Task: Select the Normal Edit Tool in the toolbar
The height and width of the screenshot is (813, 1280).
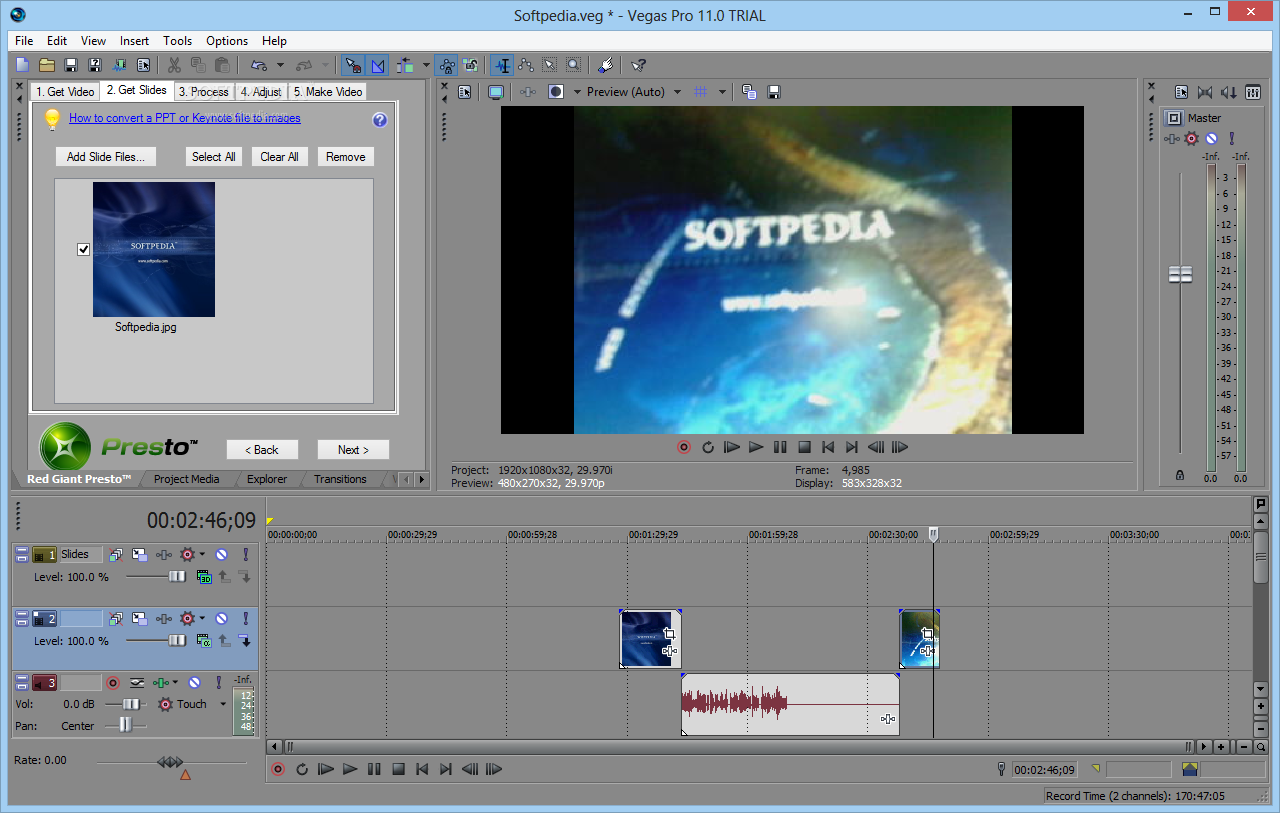Action: [x=502, y=65]
